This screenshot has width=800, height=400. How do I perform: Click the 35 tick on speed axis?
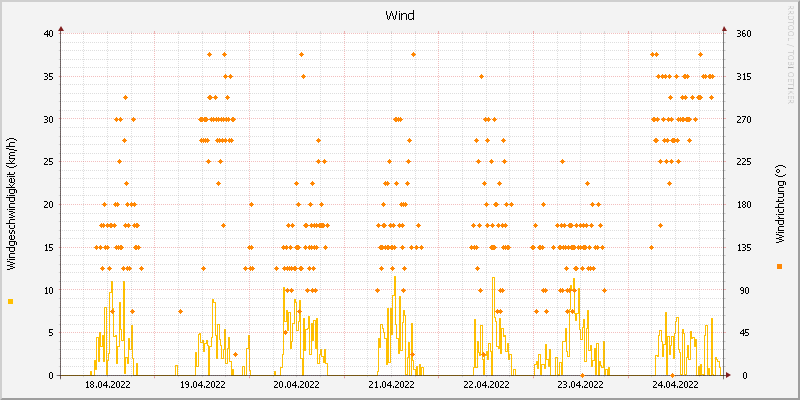[49, 77]
